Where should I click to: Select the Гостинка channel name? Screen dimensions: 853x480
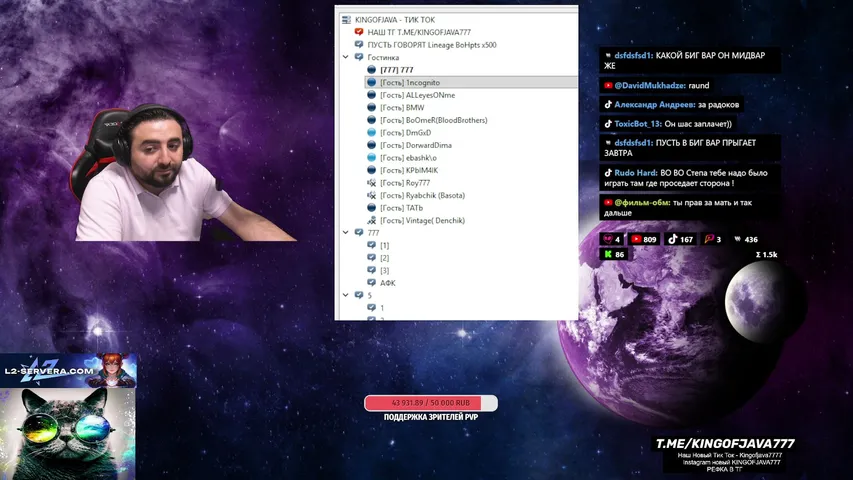coord(383,57)
